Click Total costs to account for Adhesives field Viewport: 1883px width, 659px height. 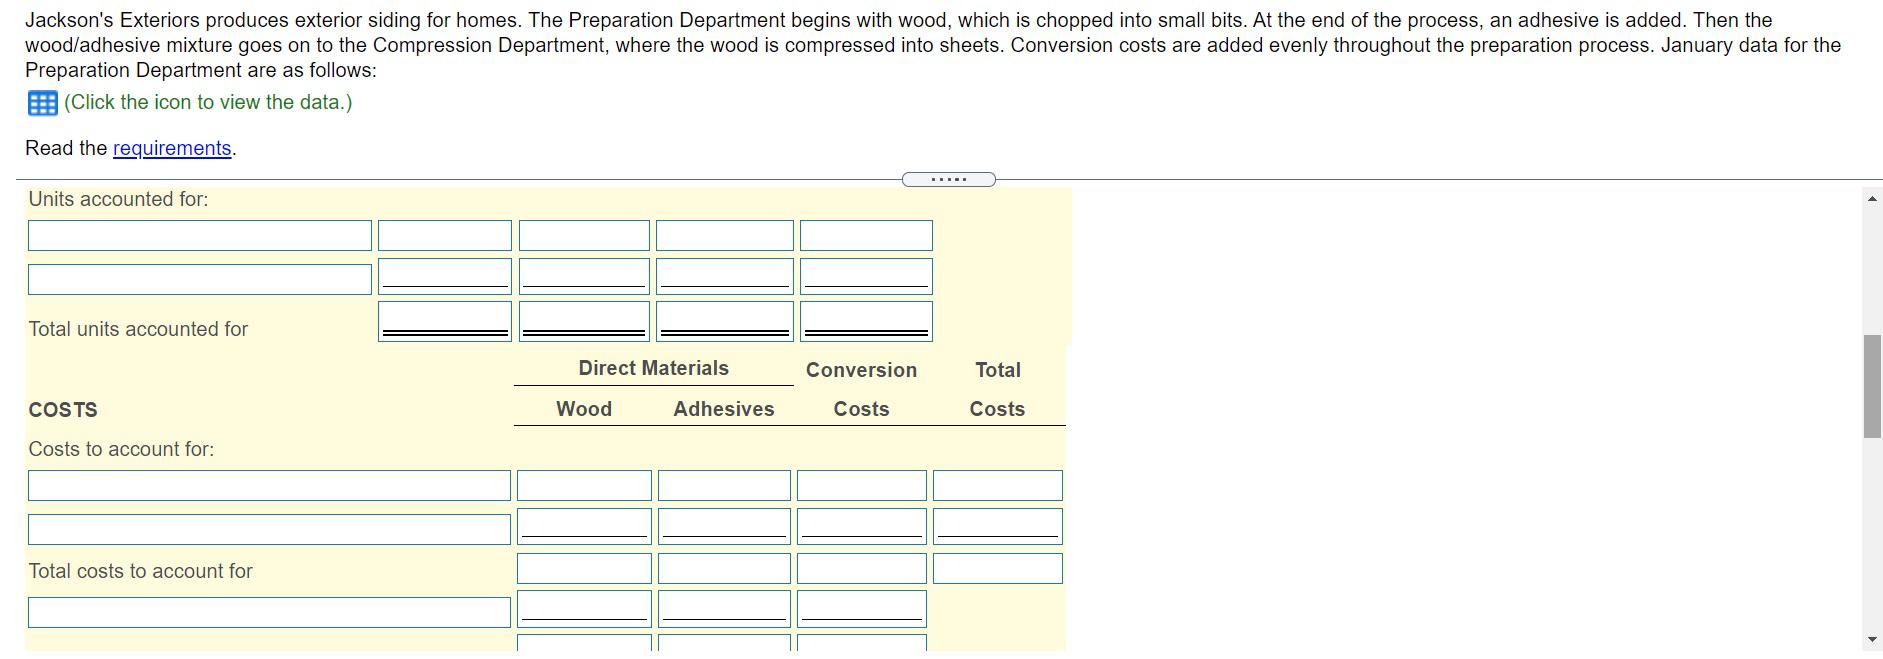click(x=724, y=569)
